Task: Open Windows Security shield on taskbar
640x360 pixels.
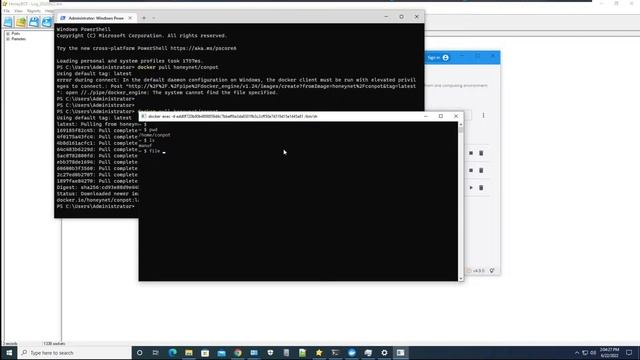Action: point(270,353)
